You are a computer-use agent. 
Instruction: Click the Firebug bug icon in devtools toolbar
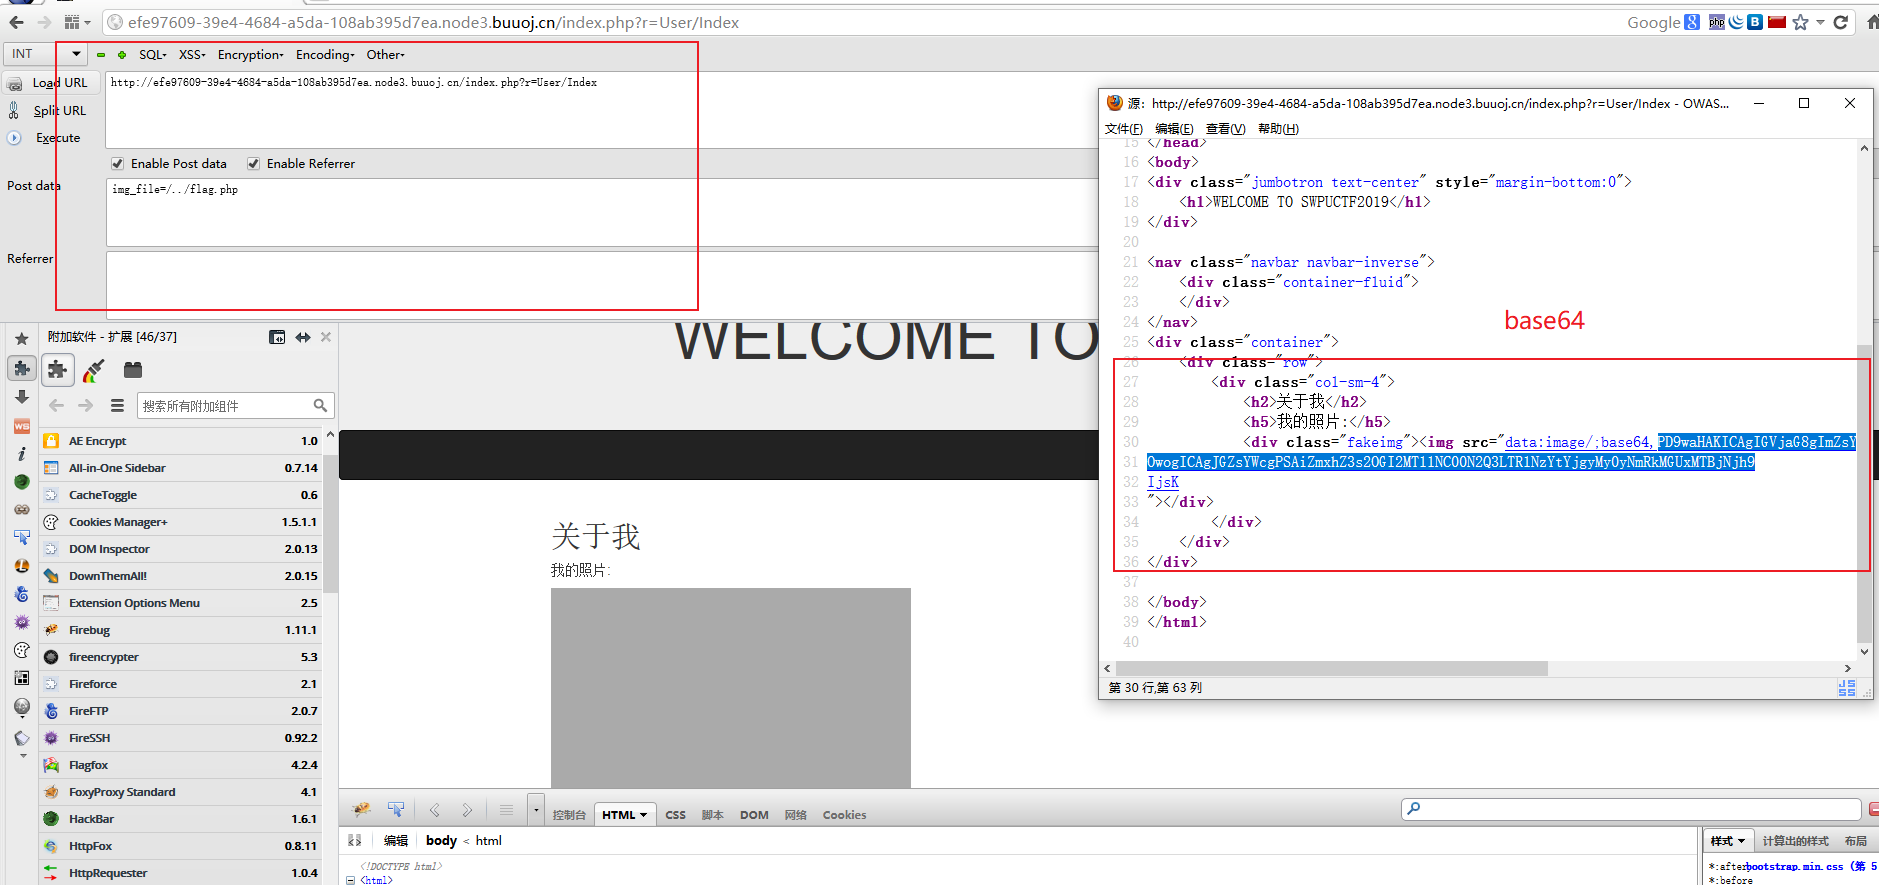tap(361, 809)
